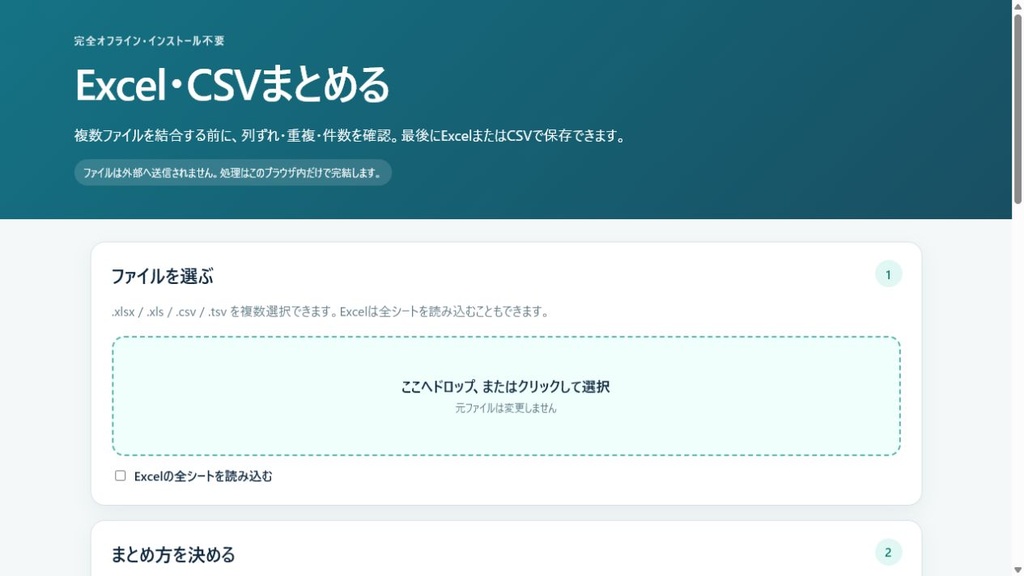
Task: Click the ファイルを選ぶ heading
Action: (162, 276)
